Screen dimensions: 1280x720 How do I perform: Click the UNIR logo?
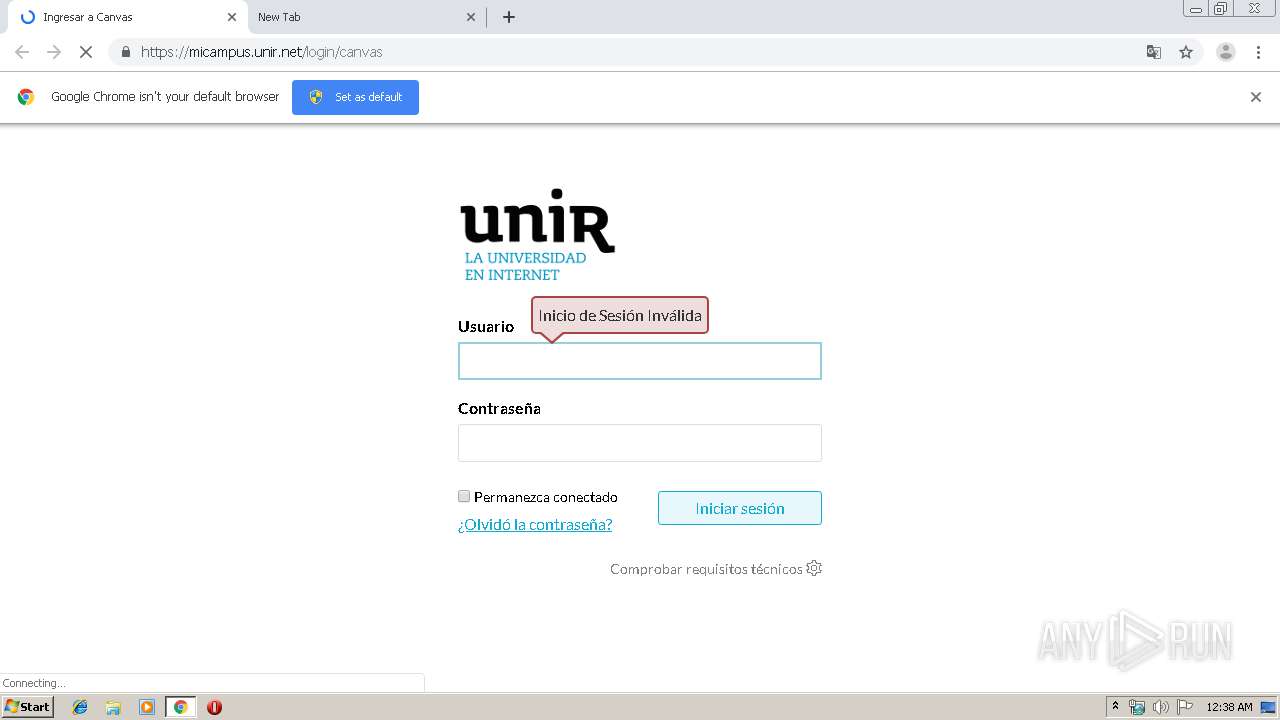point(537,234)
